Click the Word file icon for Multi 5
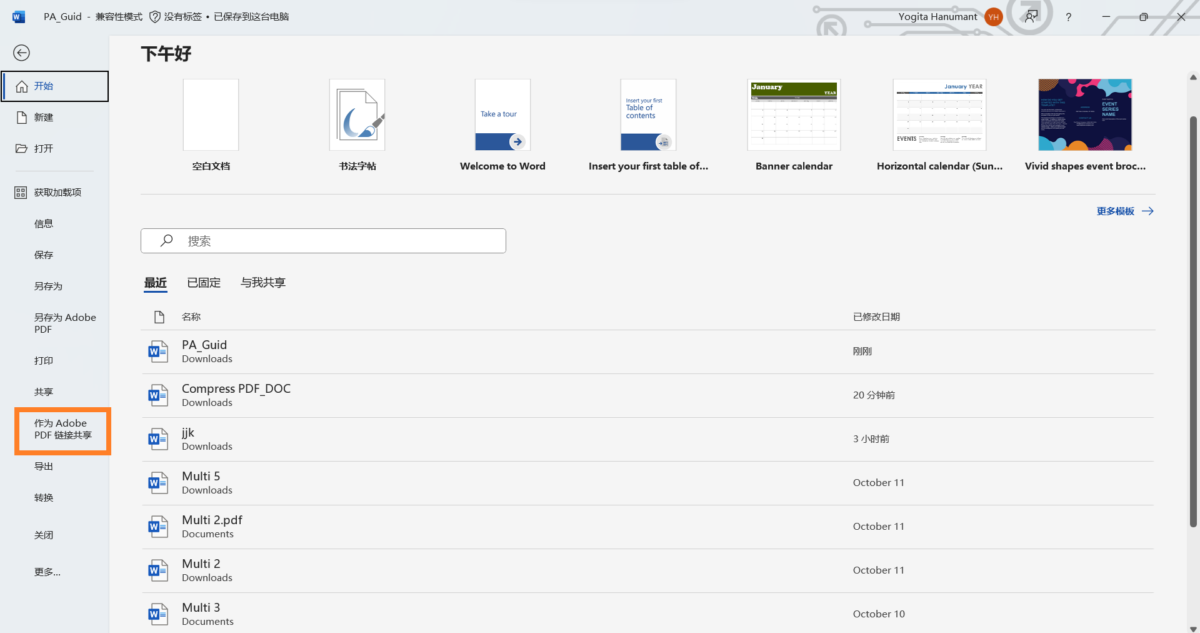The height and width of the screenshot is (633, 1200). [158, 483]
